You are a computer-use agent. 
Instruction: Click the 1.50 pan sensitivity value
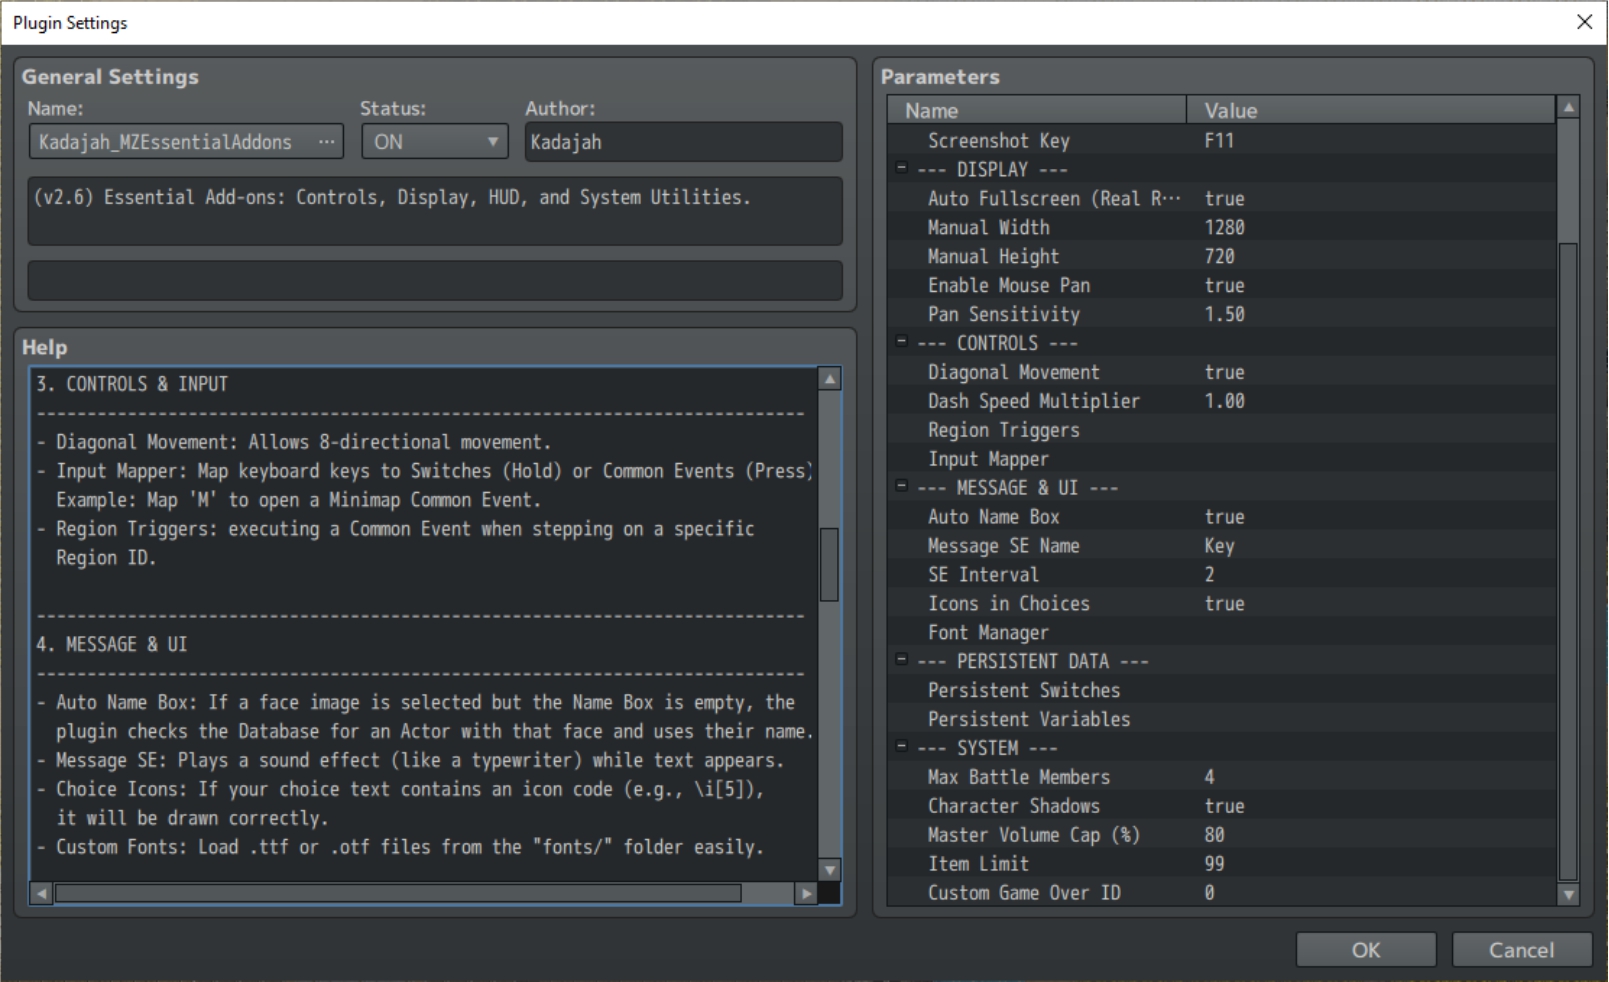[x=1224, y=314]
